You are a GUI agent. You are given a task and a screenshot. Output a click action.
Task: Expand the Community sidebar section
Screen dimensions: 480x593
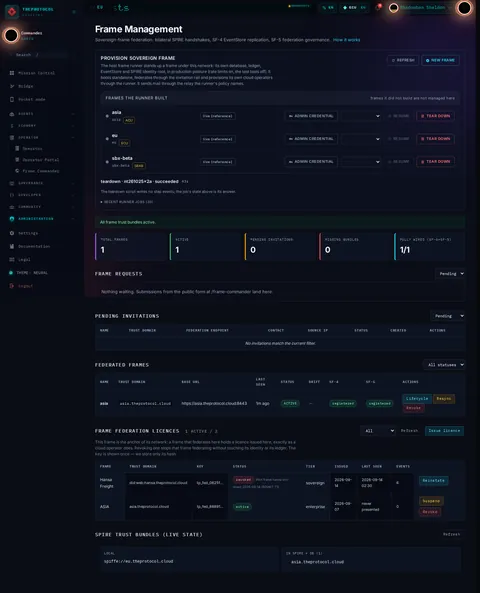point(42,207)
